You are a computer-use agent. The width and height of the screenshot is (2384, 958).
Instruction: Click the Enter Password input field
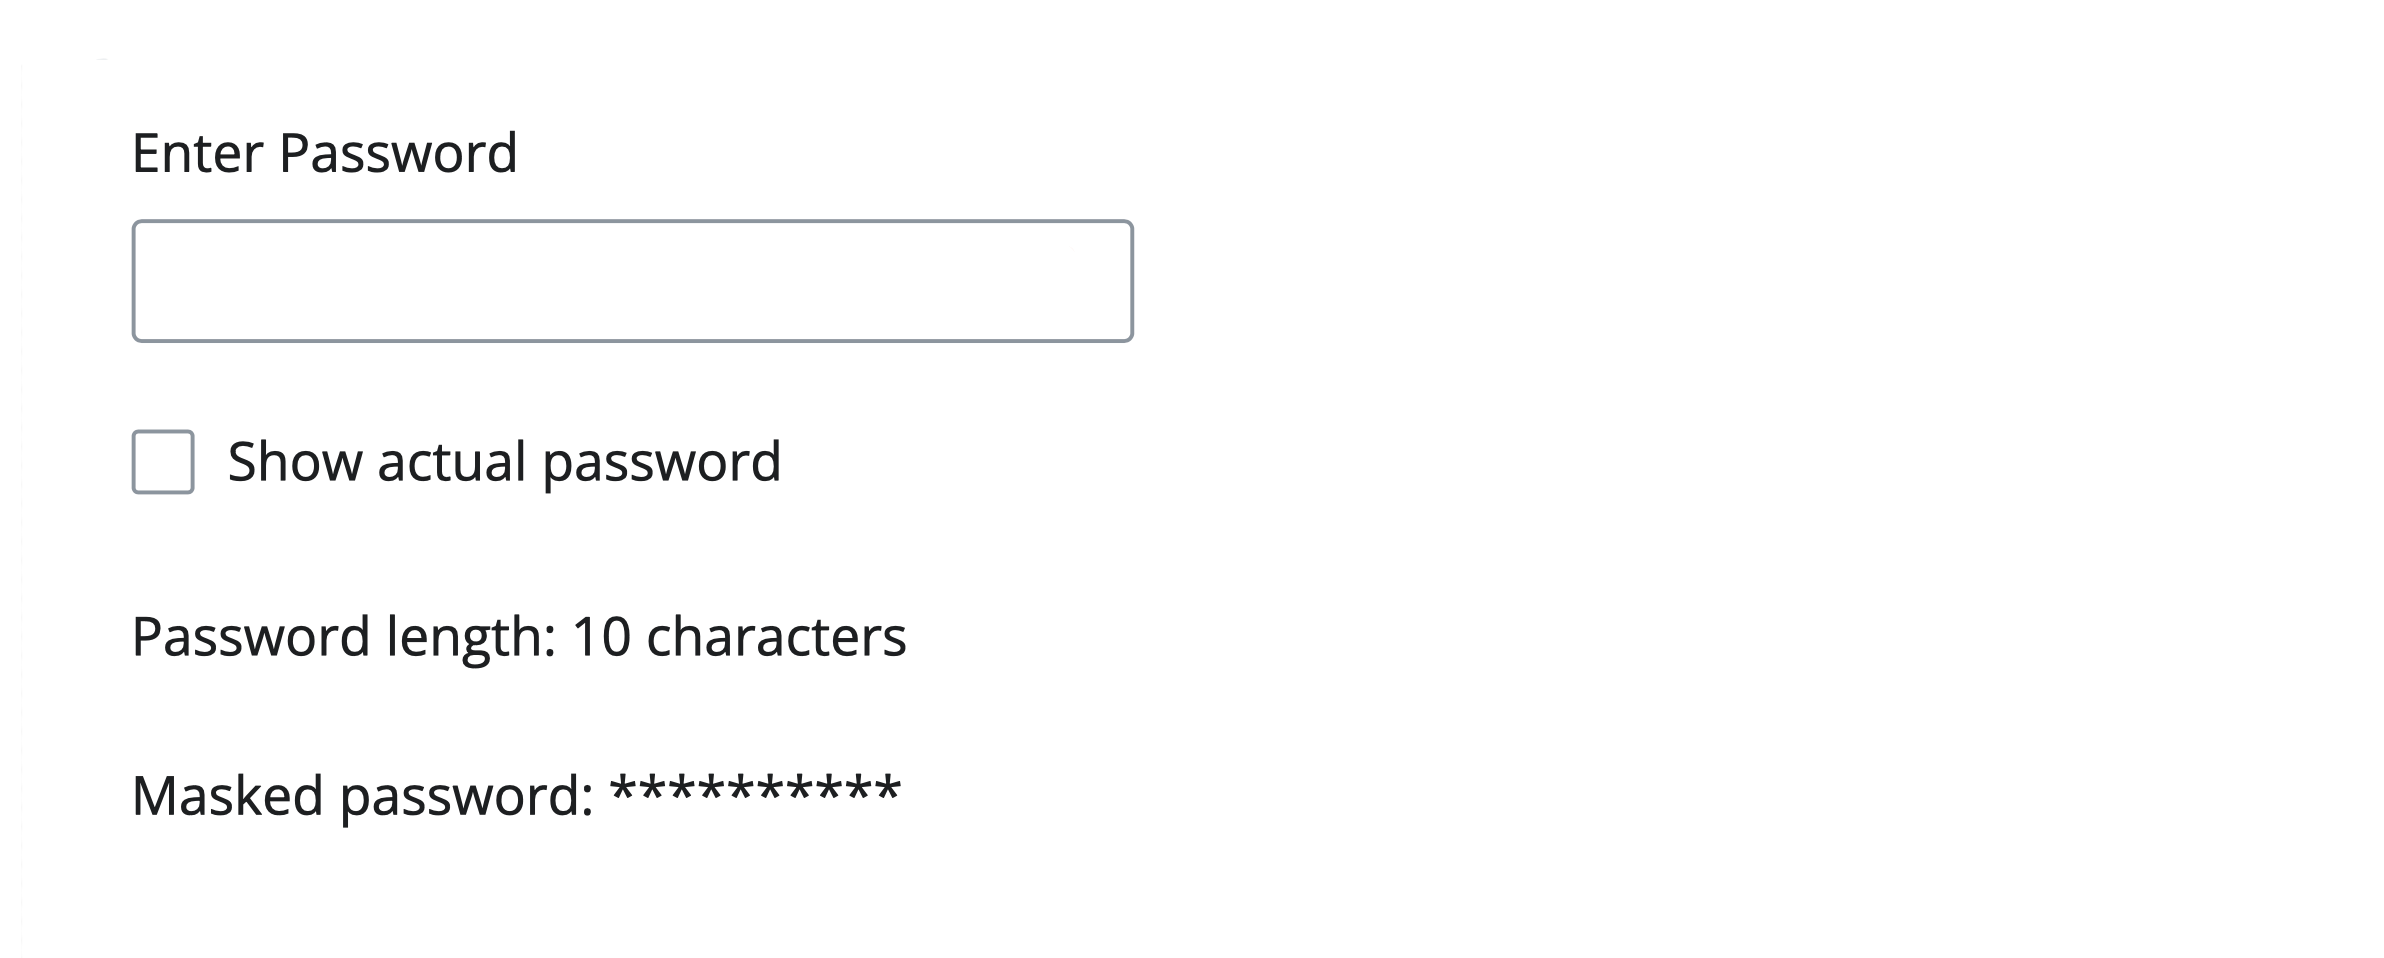click(632, 281)
